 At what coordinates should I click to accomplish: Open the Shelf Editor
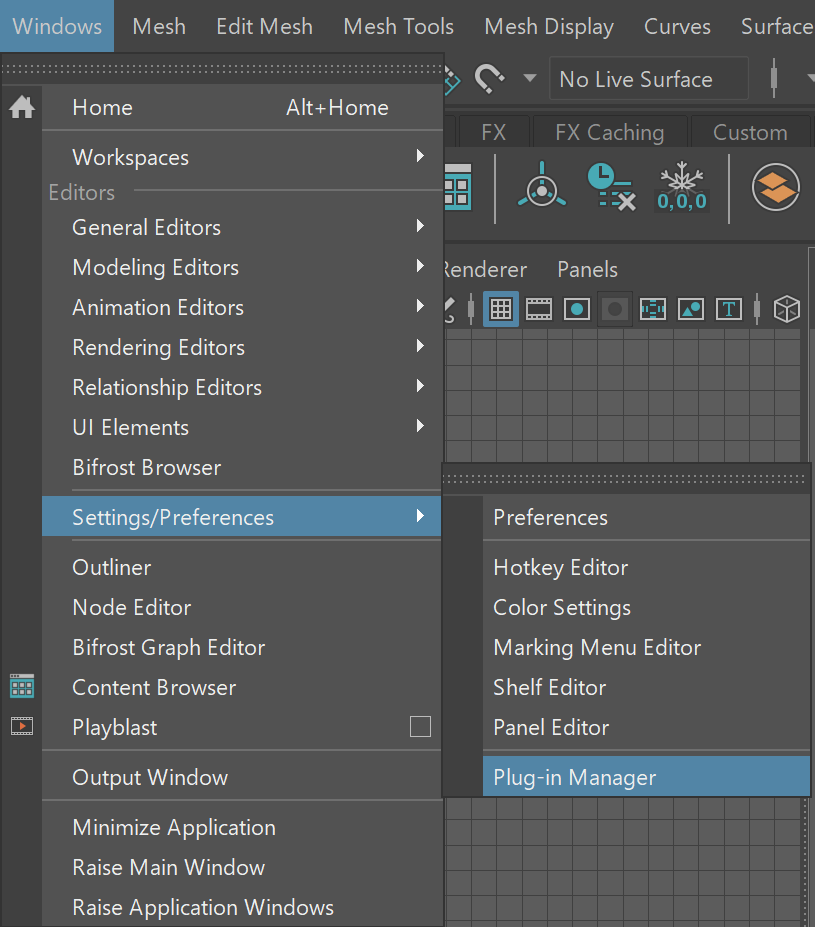[x=646, y=688]
